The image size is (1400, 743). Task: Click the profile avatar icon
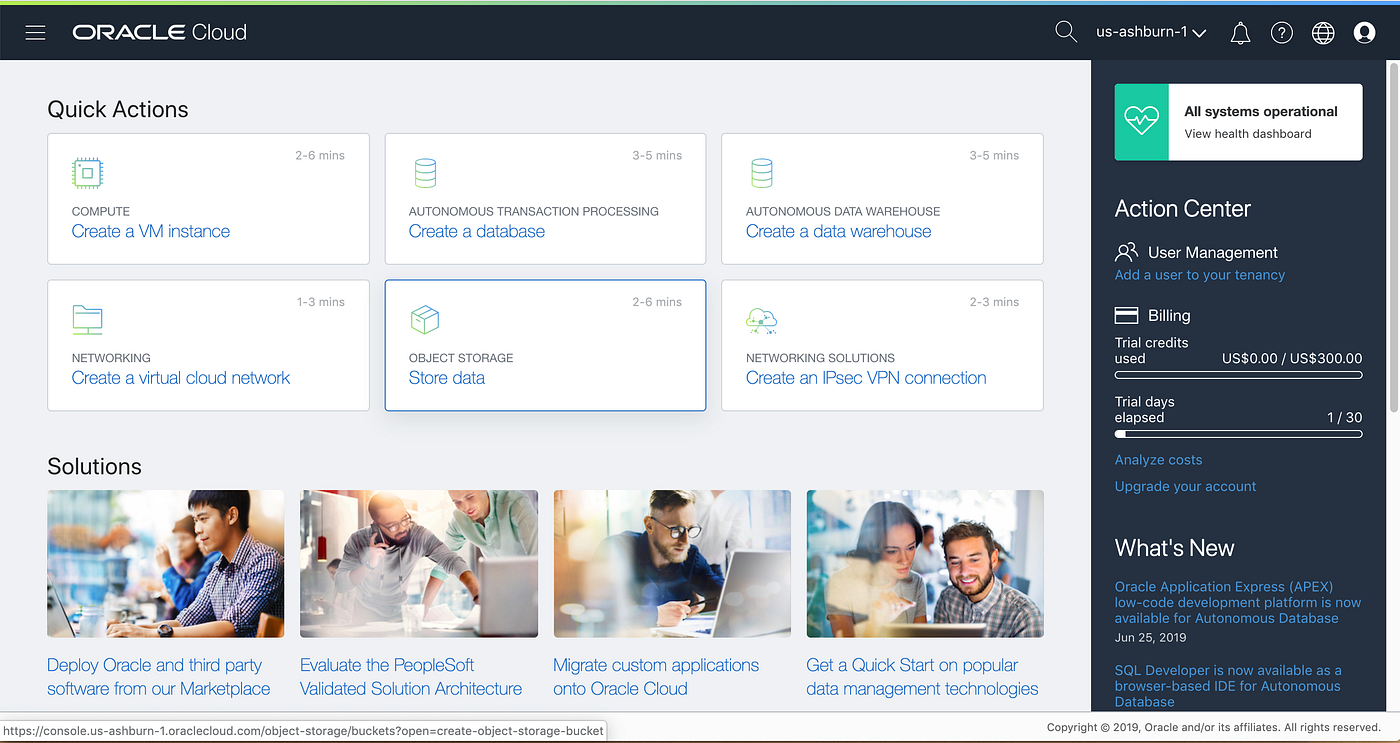tap(1364, 32)
